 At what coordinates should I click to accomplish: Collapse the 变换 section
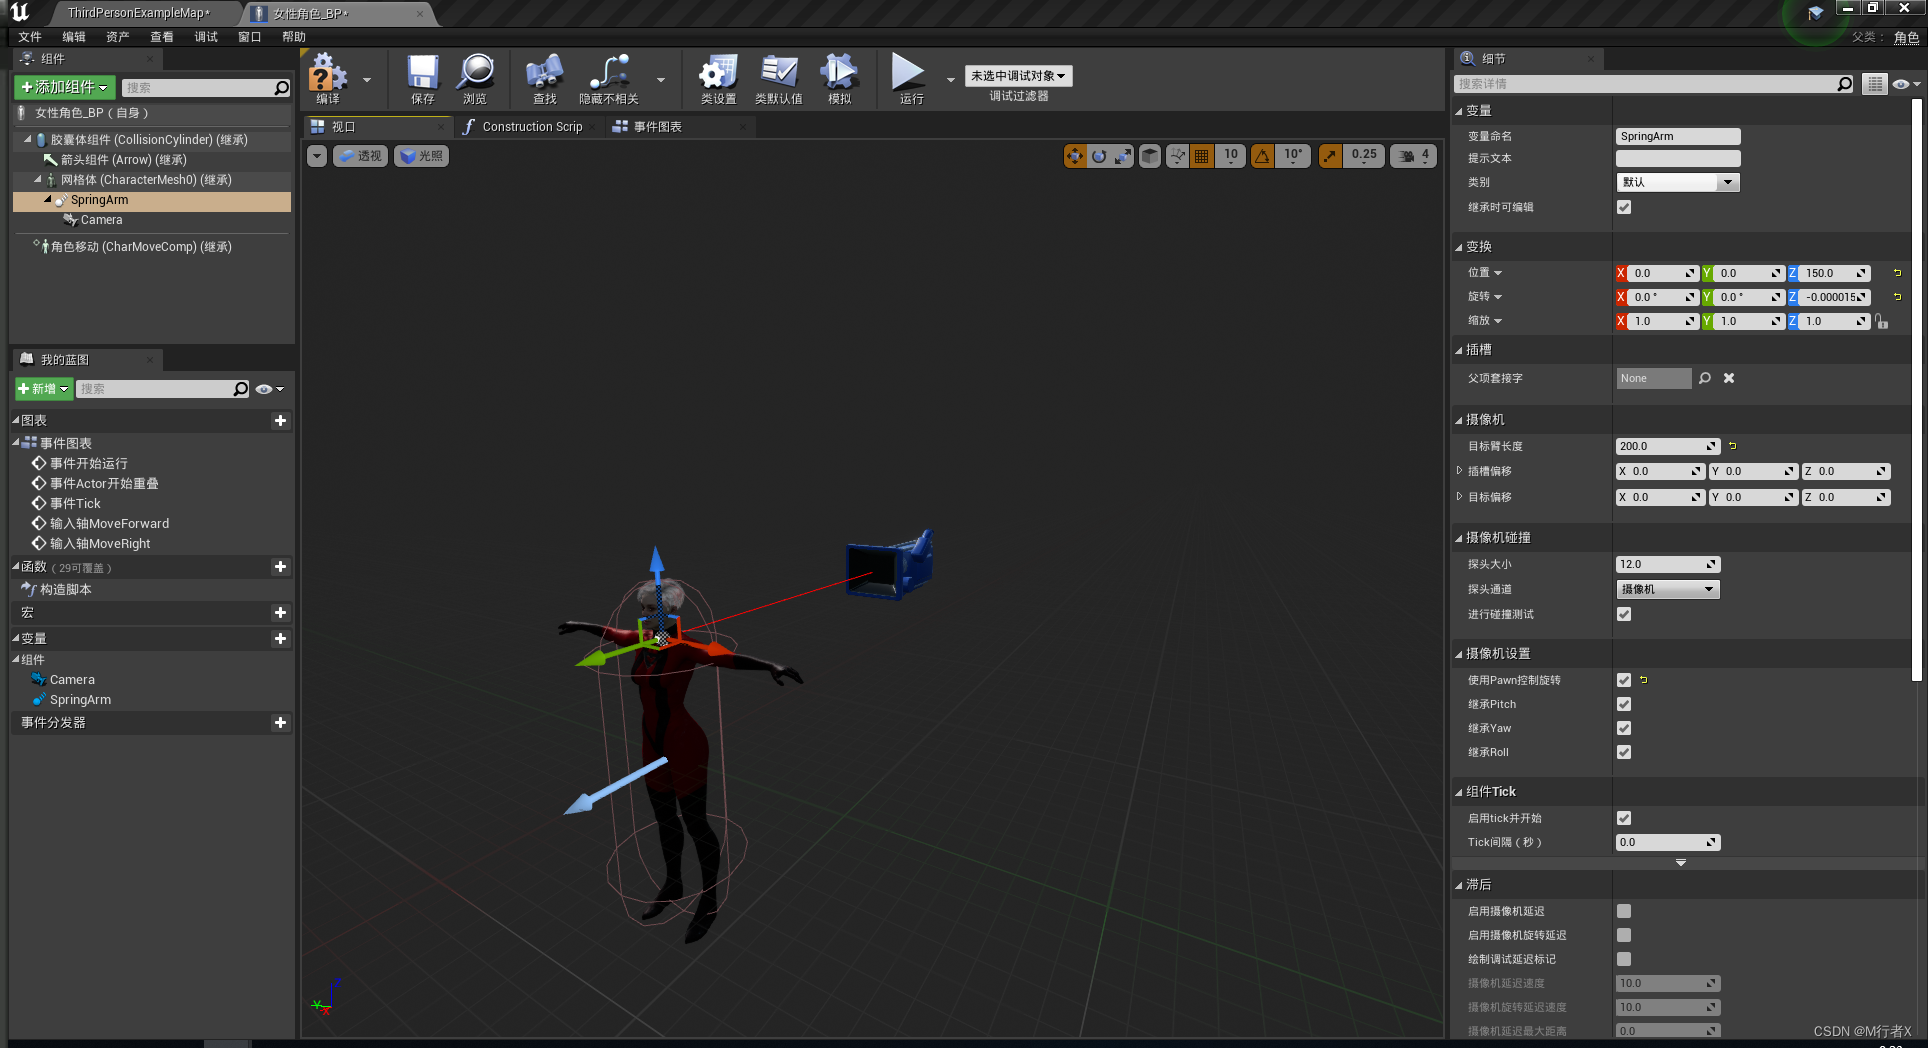[x=1459, y=247]
